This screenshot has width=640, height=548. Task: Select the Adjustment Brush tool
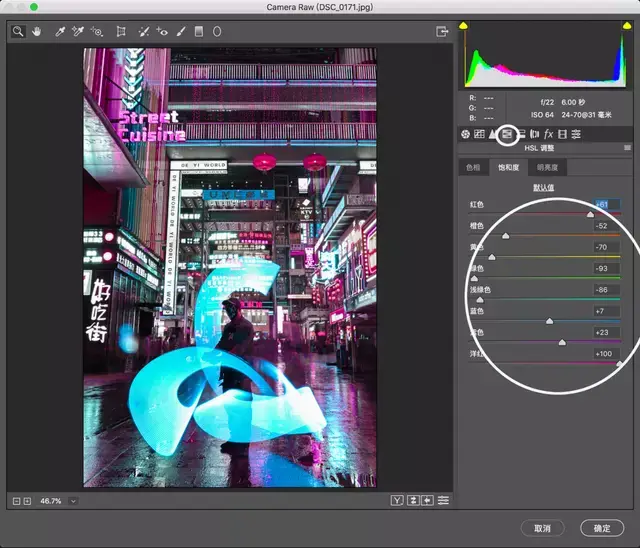pos(181,31)
